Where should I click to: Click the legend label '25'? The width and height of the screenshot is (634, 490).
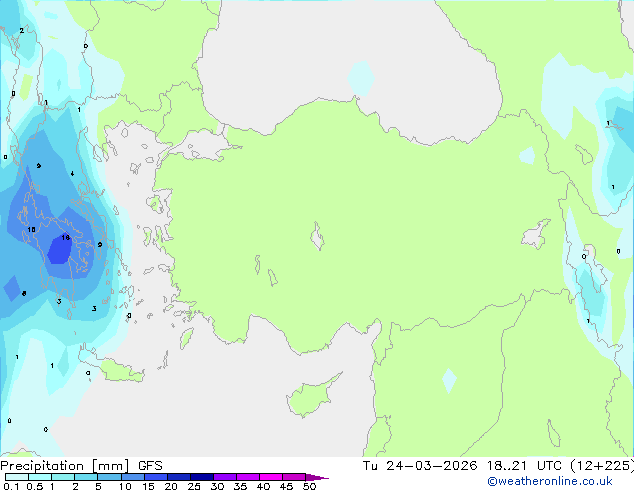coord(194,486)
